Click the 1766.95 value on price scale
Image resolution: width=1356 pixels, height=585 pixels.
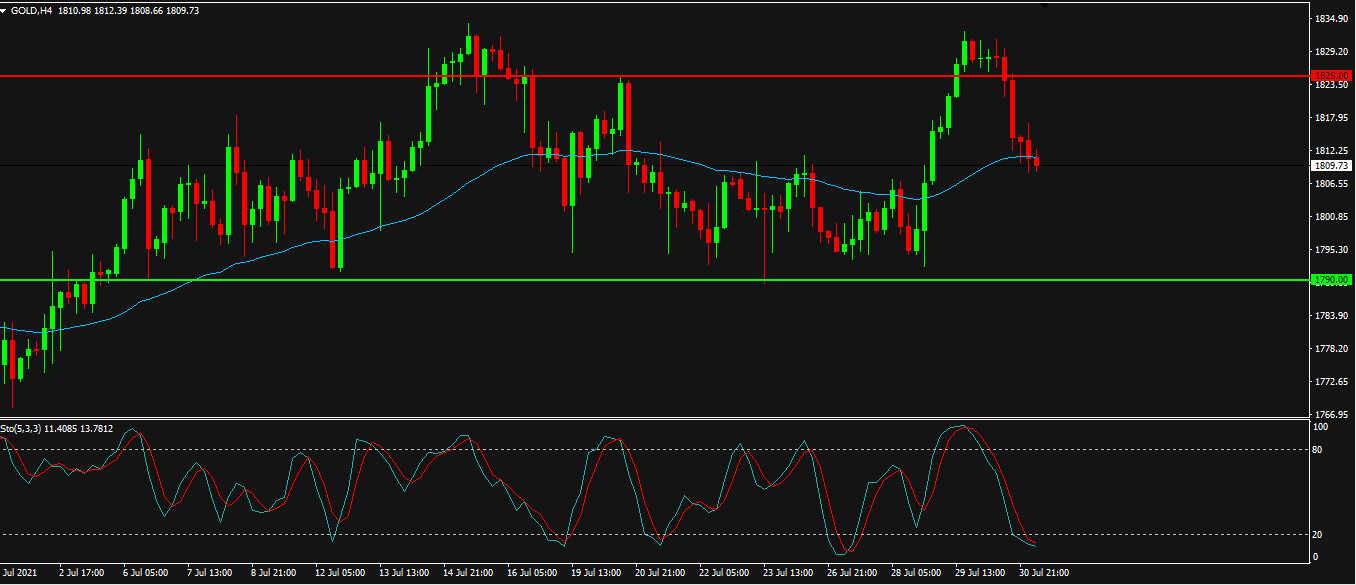pos(1332,414)
